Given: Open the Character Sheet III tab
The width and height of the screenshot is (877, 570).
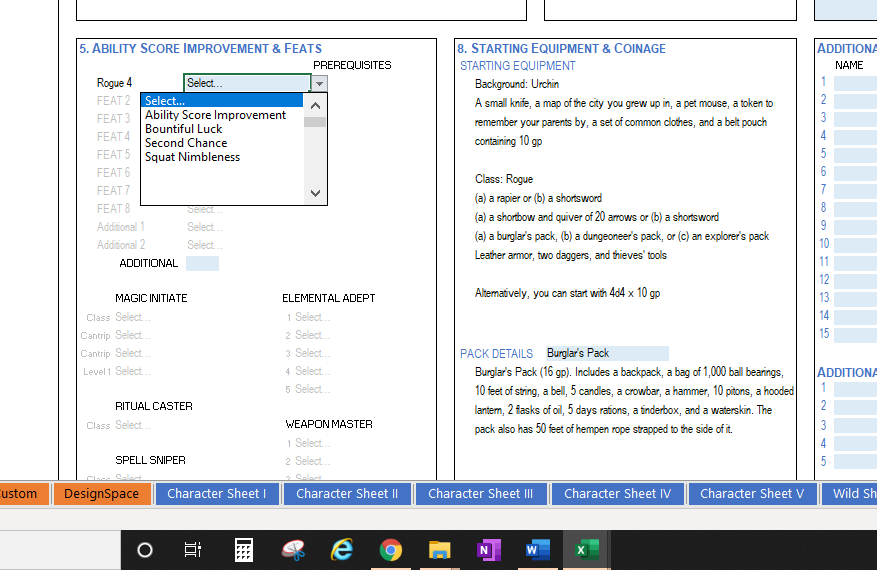Looking at the screenshot, I should tap(480, 494).
